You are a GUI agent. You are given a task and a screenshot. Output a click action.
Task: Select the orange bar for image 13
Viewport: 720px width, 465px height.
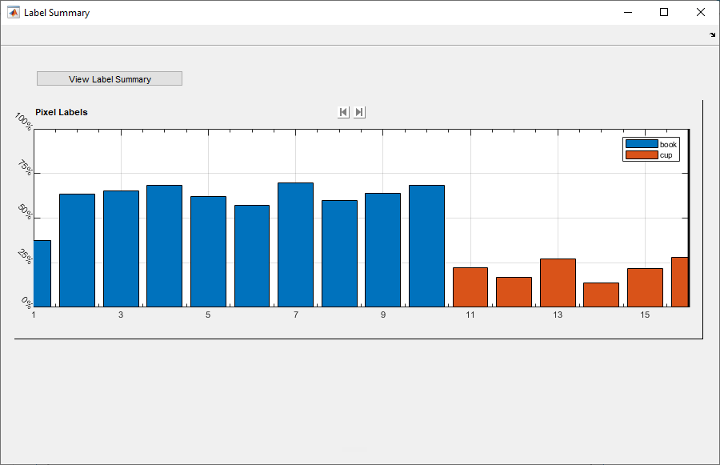pos(558,283)
